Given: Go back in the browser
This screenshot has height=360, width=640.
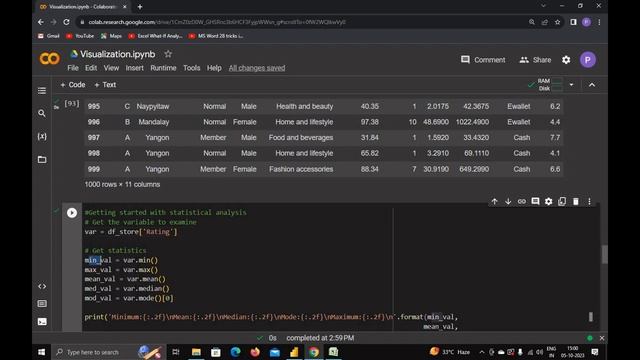Looking at the screenshot, I should coord(40,22).
